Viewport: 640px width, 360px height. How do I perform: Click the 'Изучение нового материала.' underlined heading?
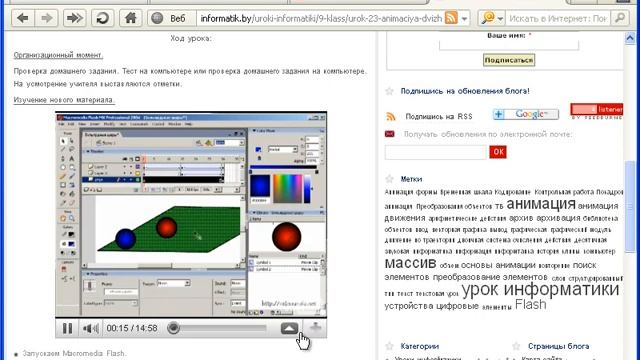click(x=64, y=100)
